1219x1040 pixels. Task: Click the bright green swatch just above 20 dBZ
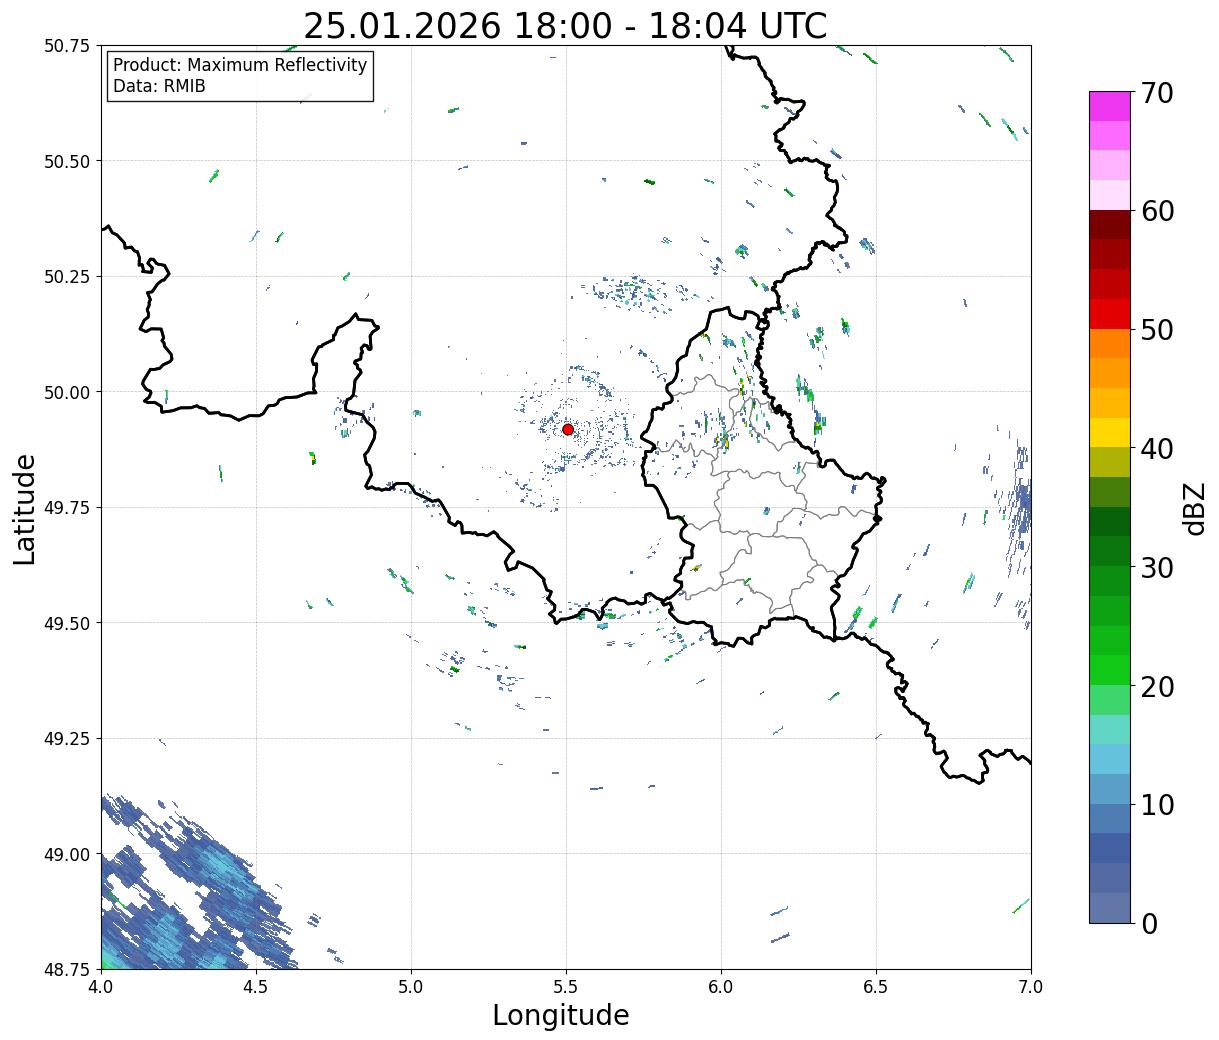(1110, 670)
